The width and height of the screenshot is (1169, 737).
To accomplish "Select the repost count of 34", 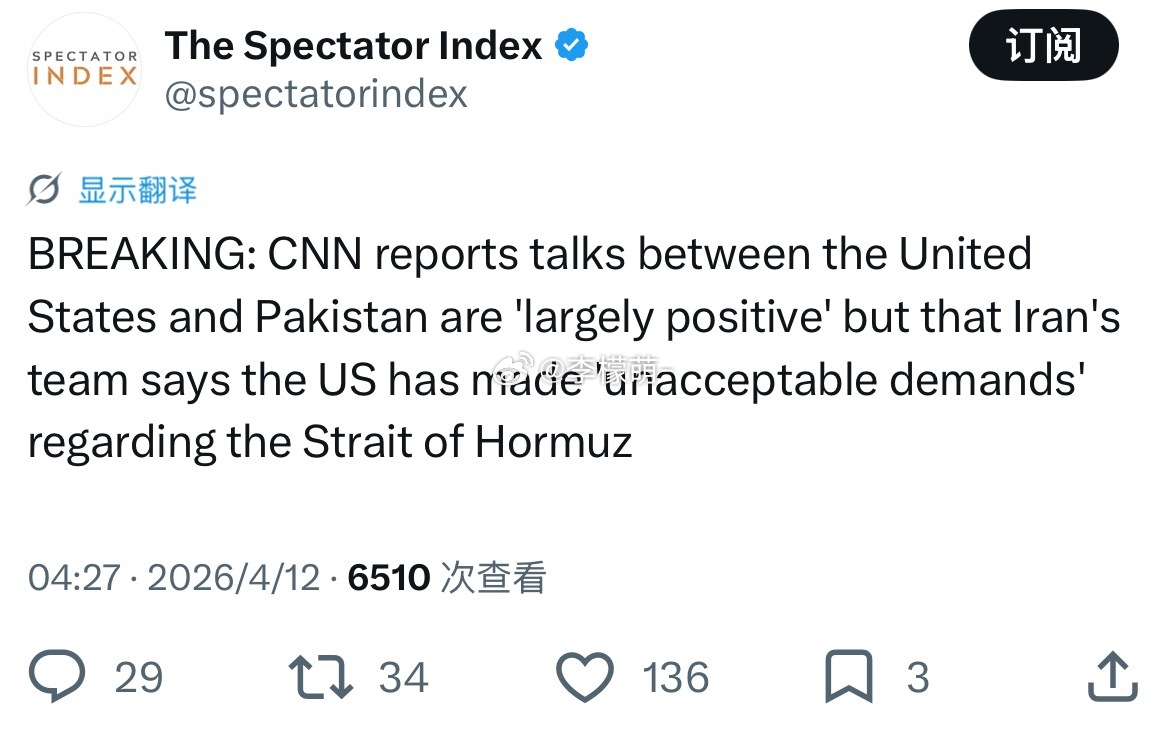I will coord(404,678).
